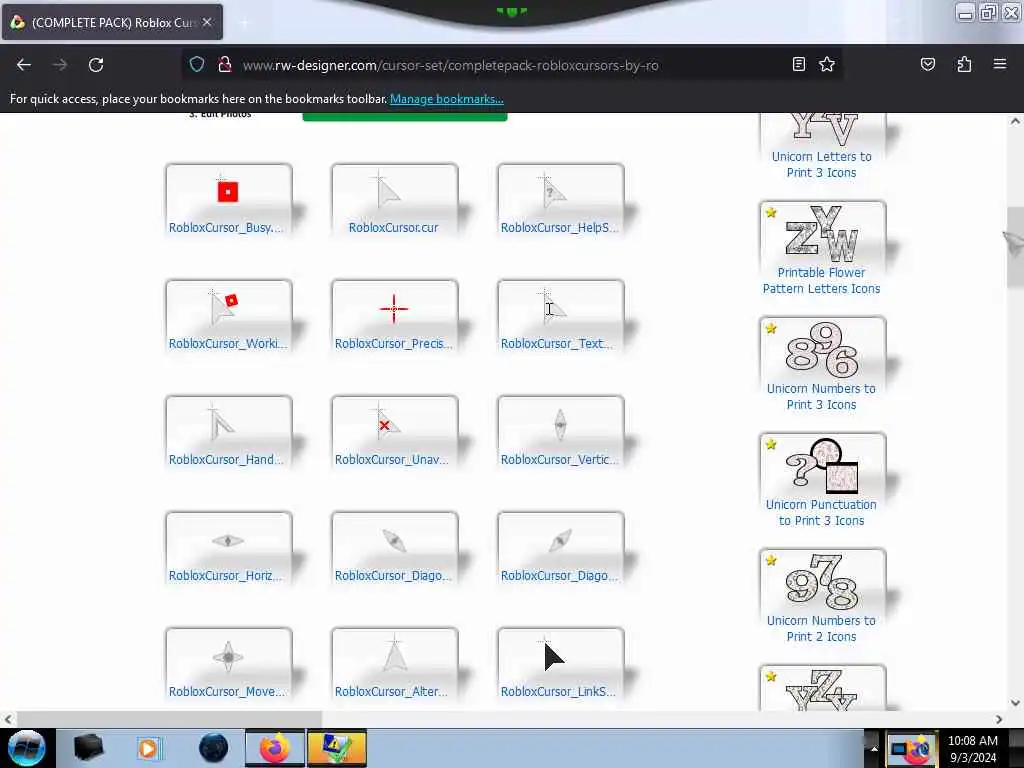Open Unicorn Numbers to Print 2 Icons

tap(822, 628)
